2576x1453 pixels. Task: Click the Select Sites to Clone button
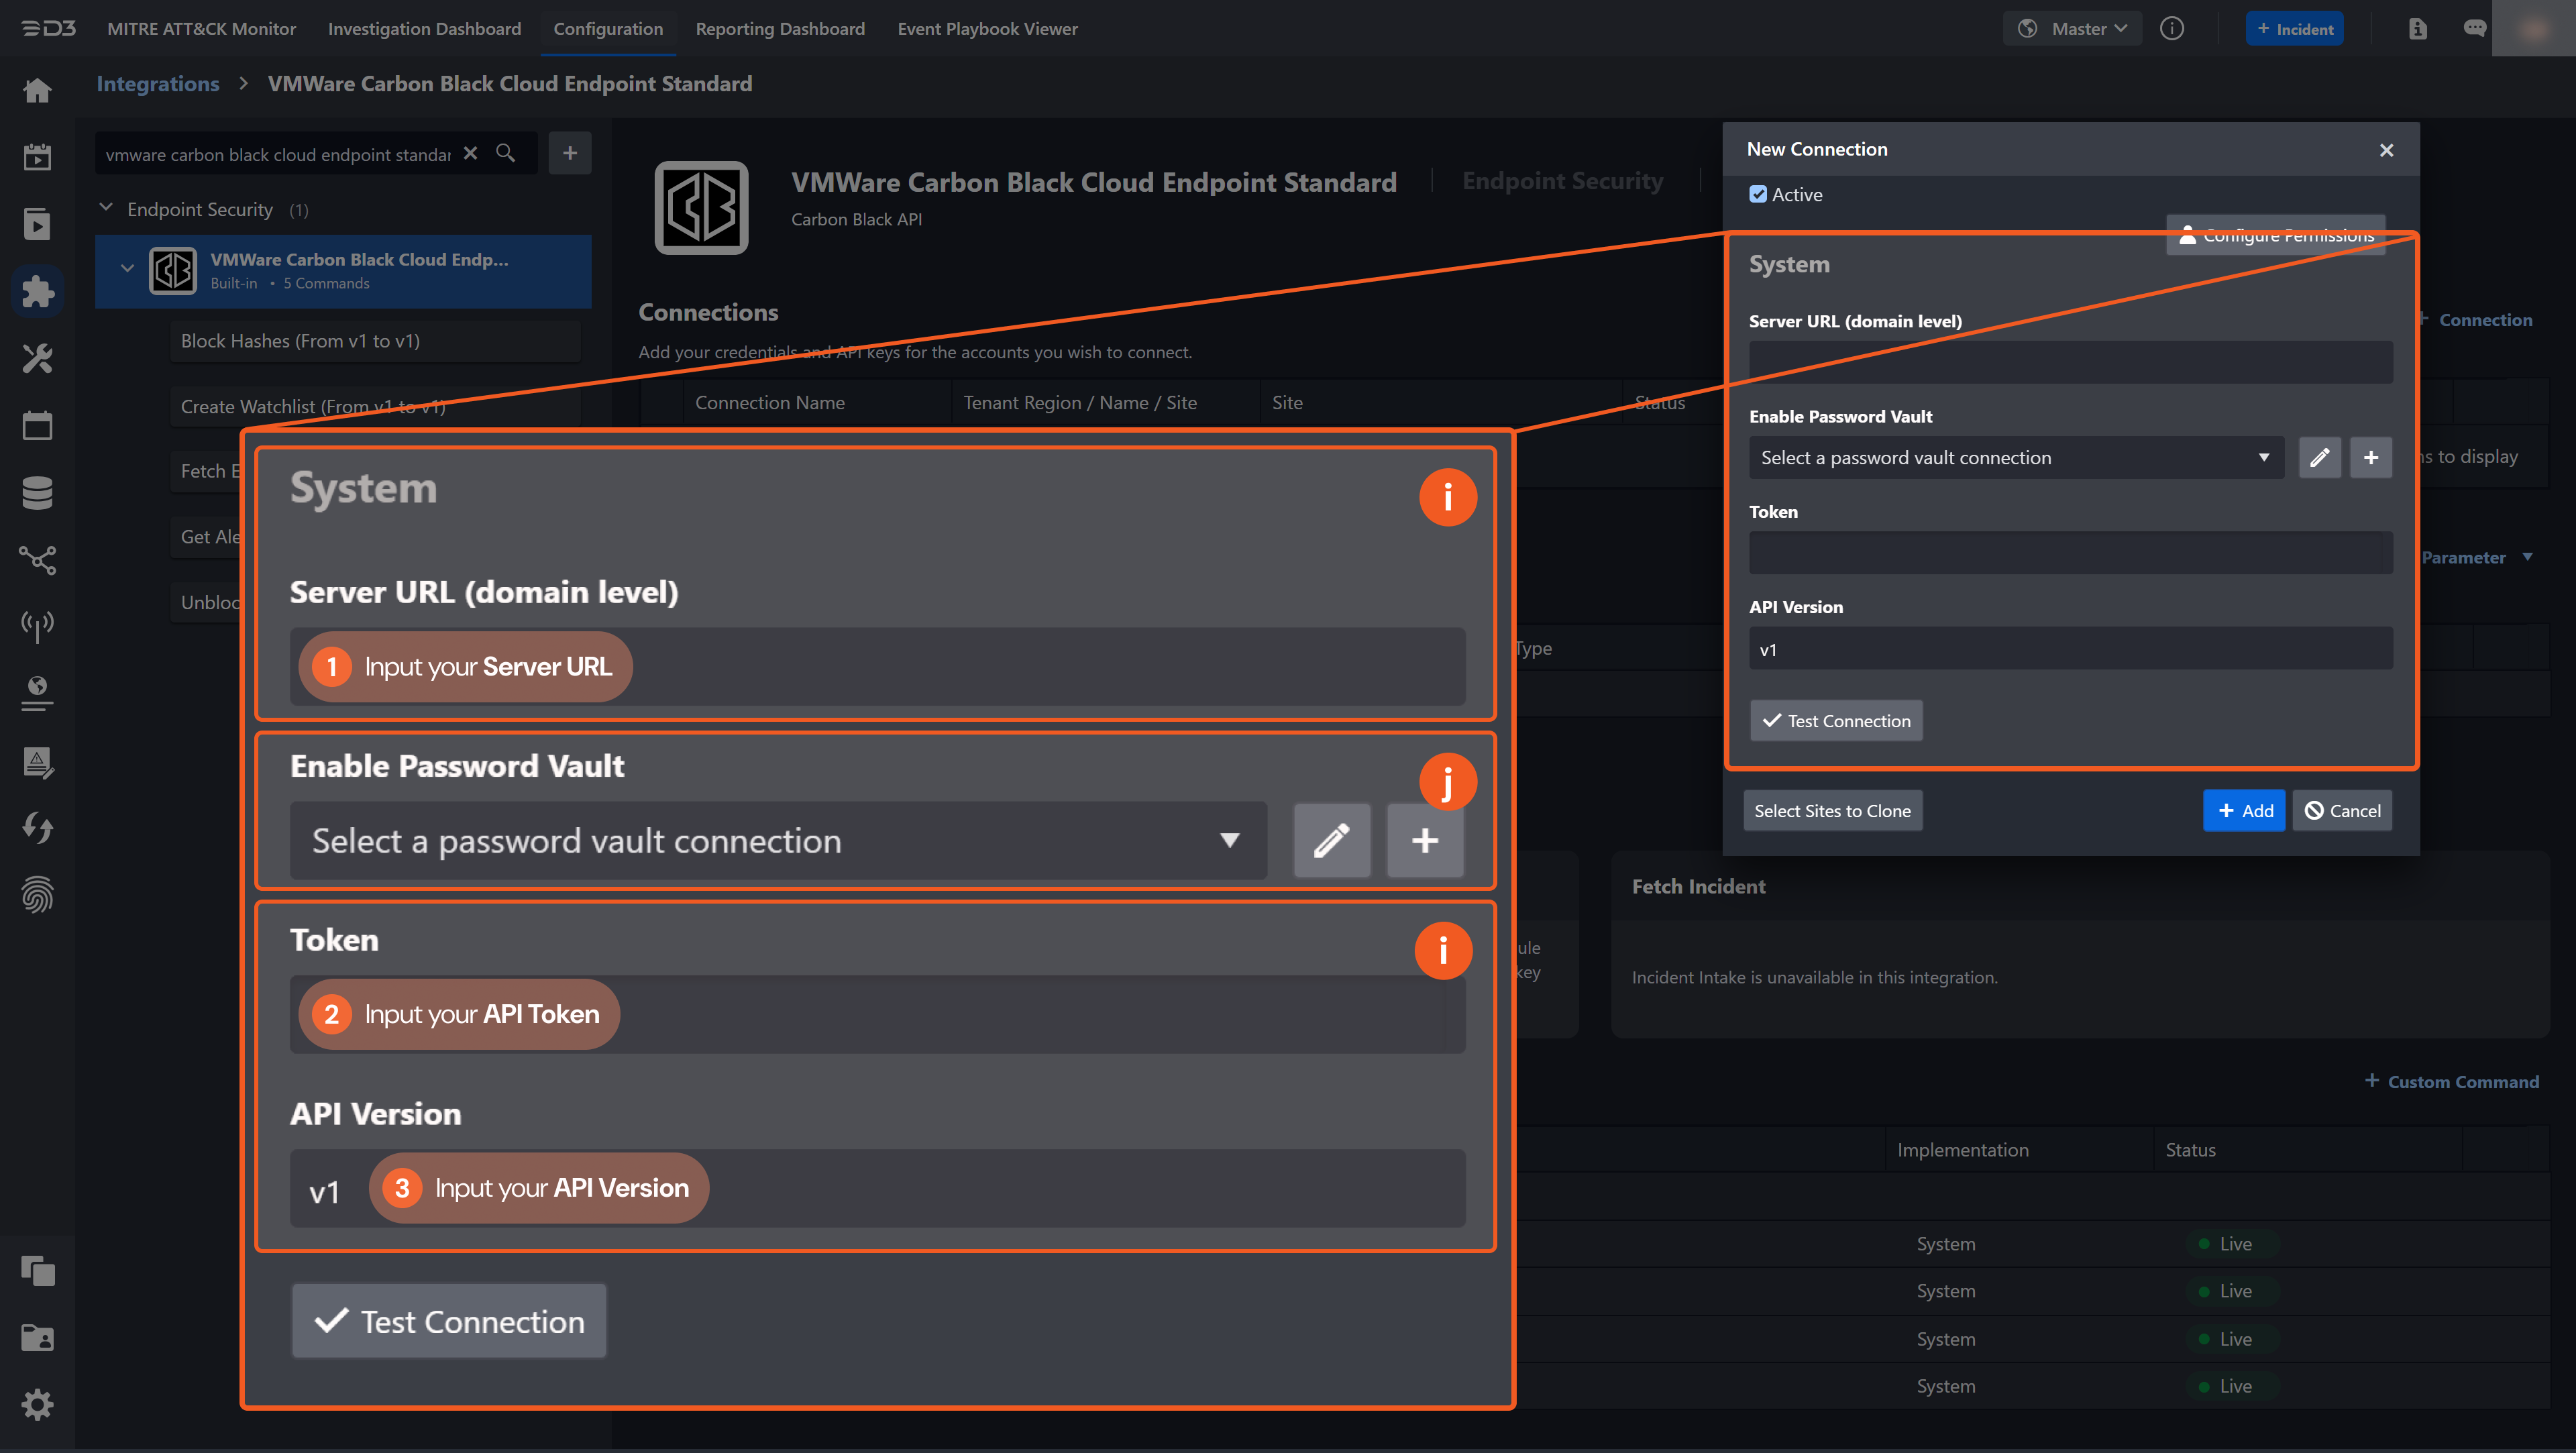(1832, 811)
